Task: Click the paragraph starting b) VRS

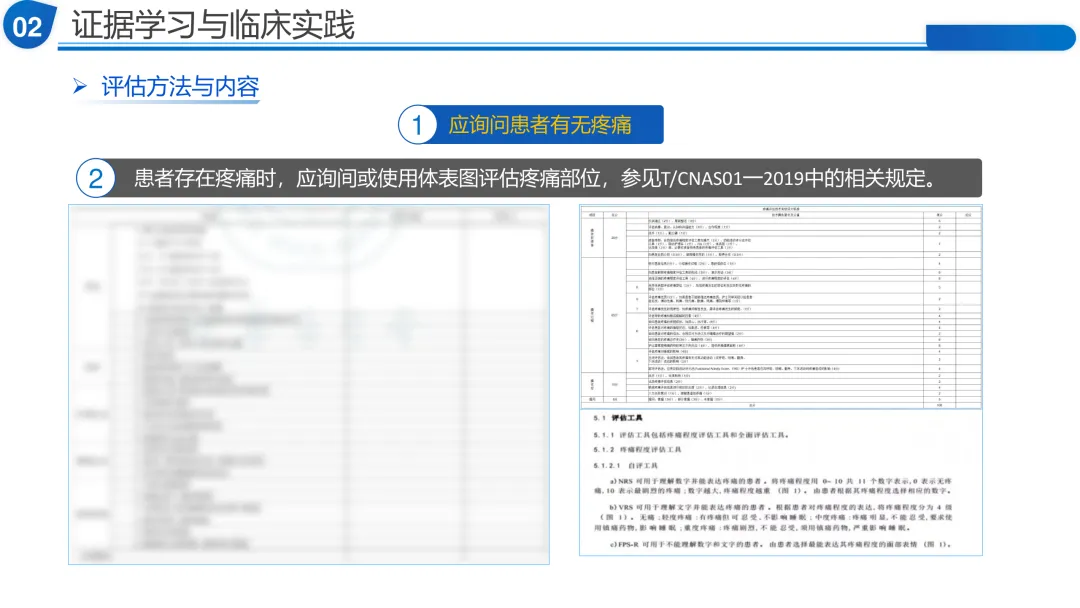Action: click(x=773, y=517)
